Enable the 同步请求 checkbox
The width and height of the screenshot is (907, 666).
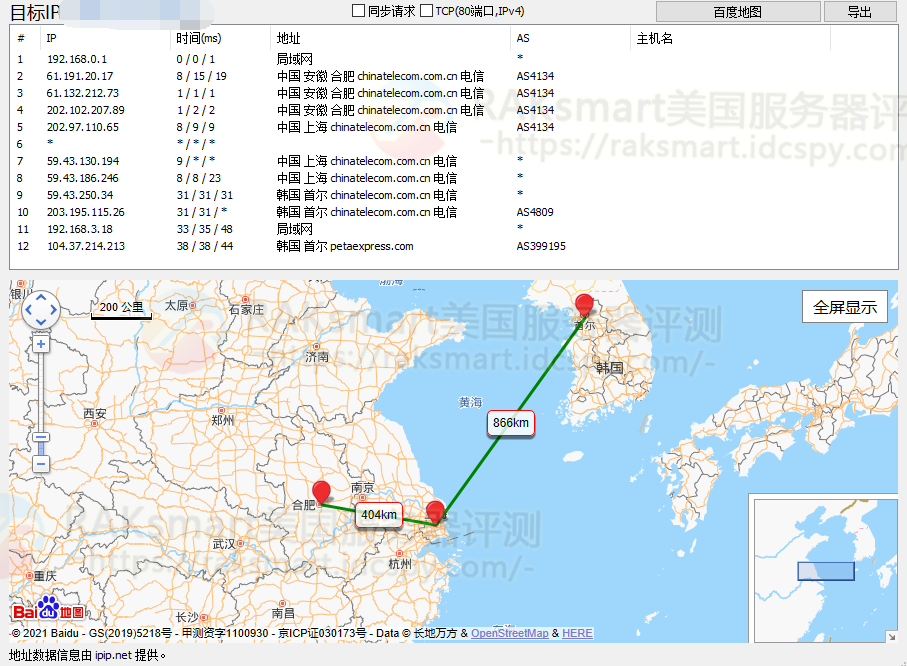coord(359,11)
